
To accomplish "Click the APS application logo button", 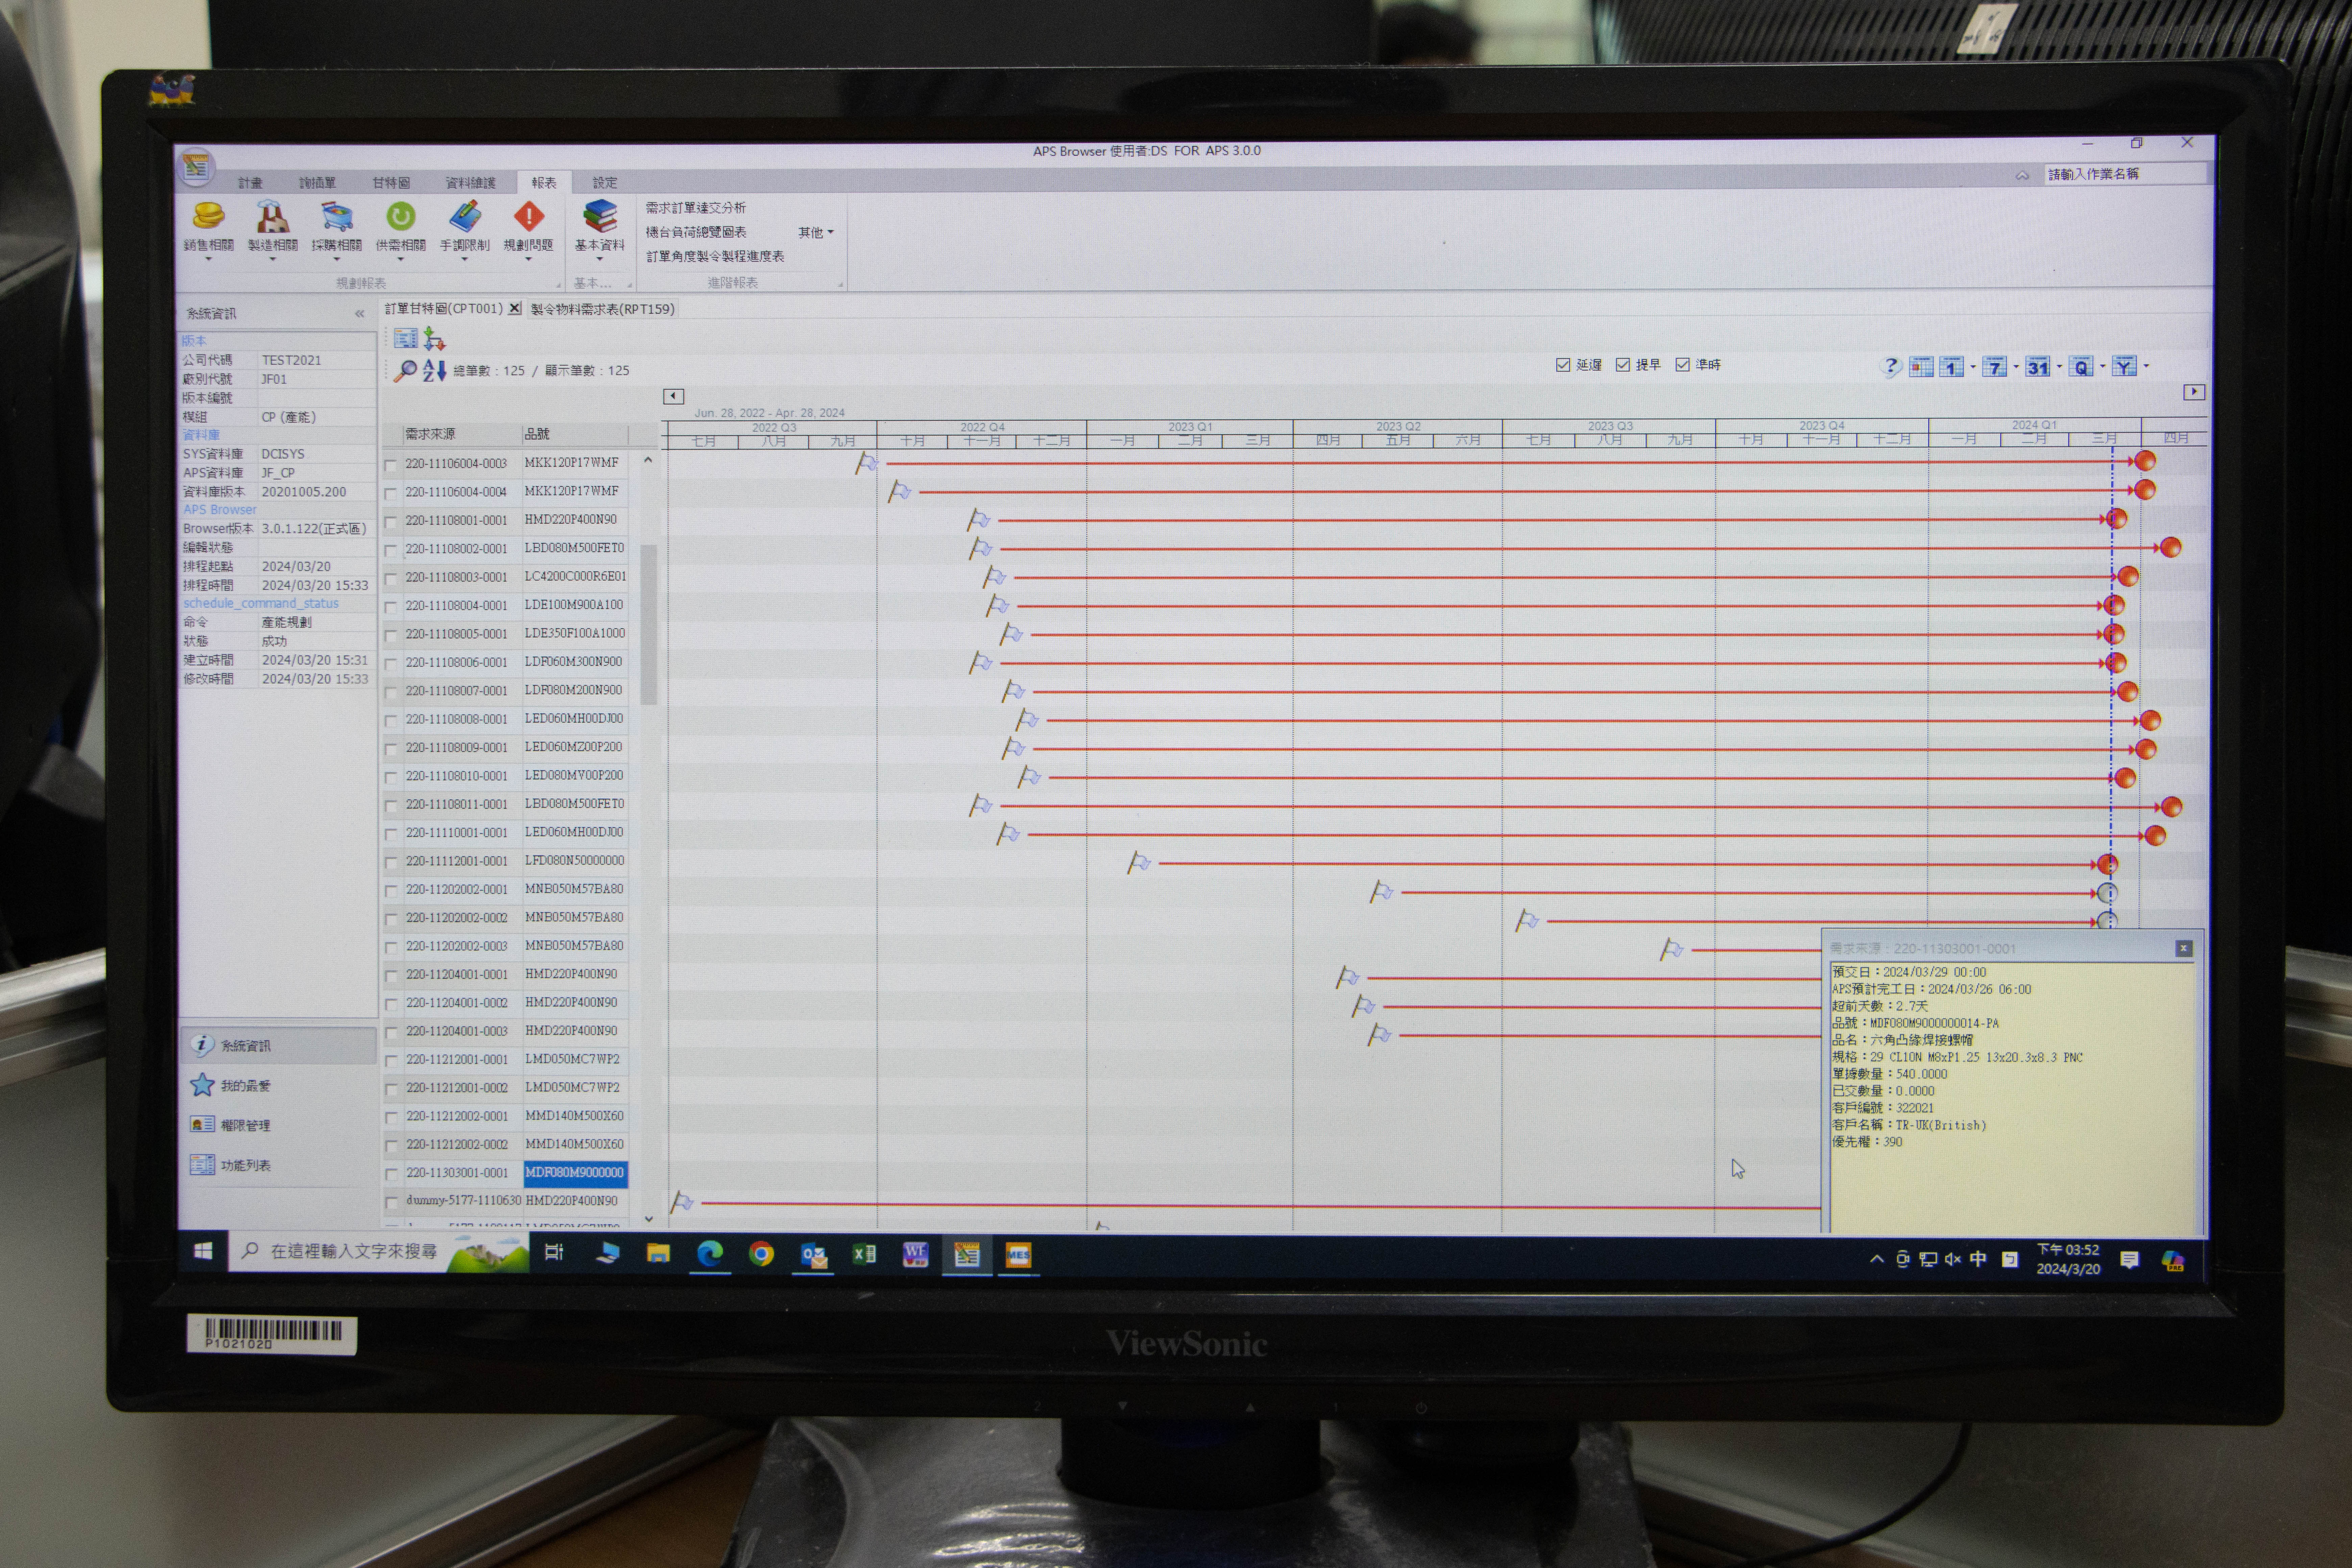I will (196, 167).
